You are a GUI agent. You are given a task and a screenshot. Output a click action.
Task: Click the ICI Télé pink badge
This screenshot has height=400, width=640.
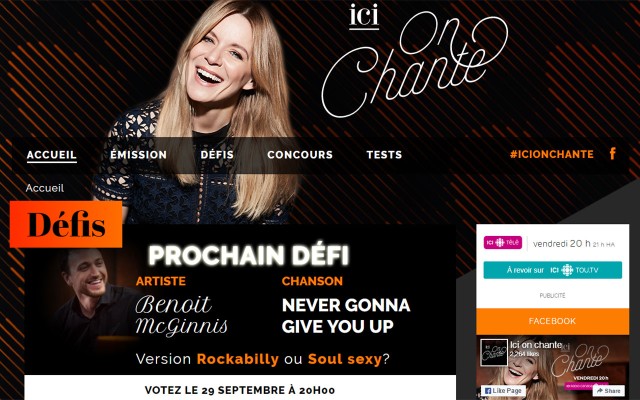tap(502, 243)
